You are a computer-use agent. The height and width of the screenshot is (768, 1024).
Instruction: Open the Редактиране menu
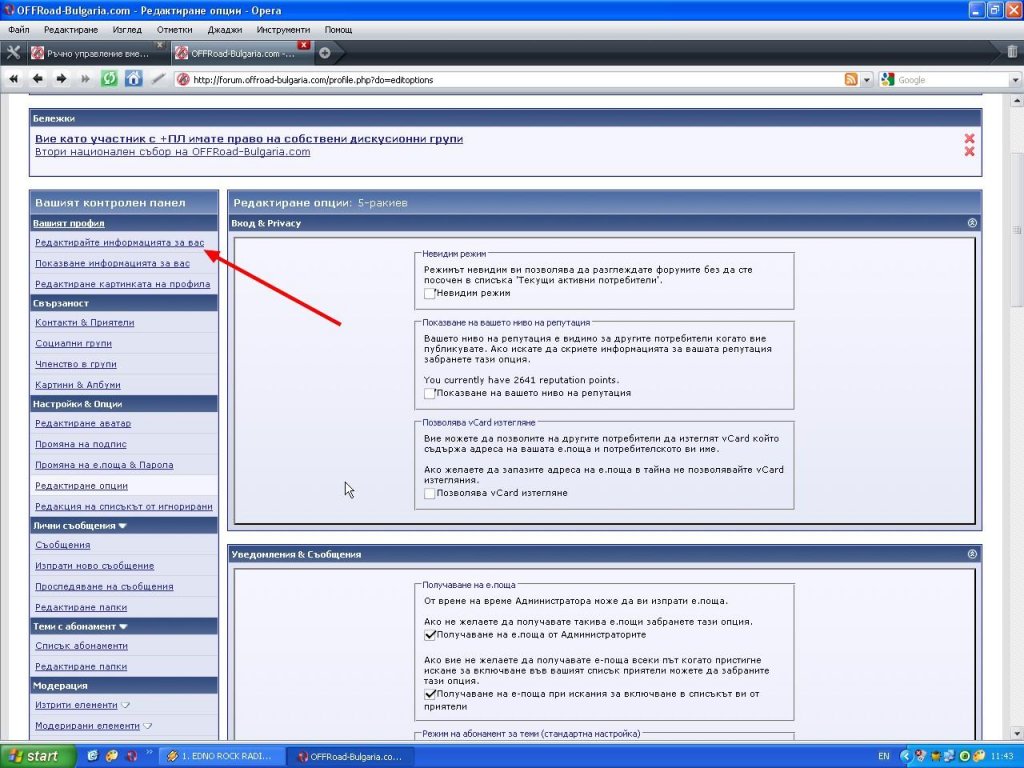point(71,29)
